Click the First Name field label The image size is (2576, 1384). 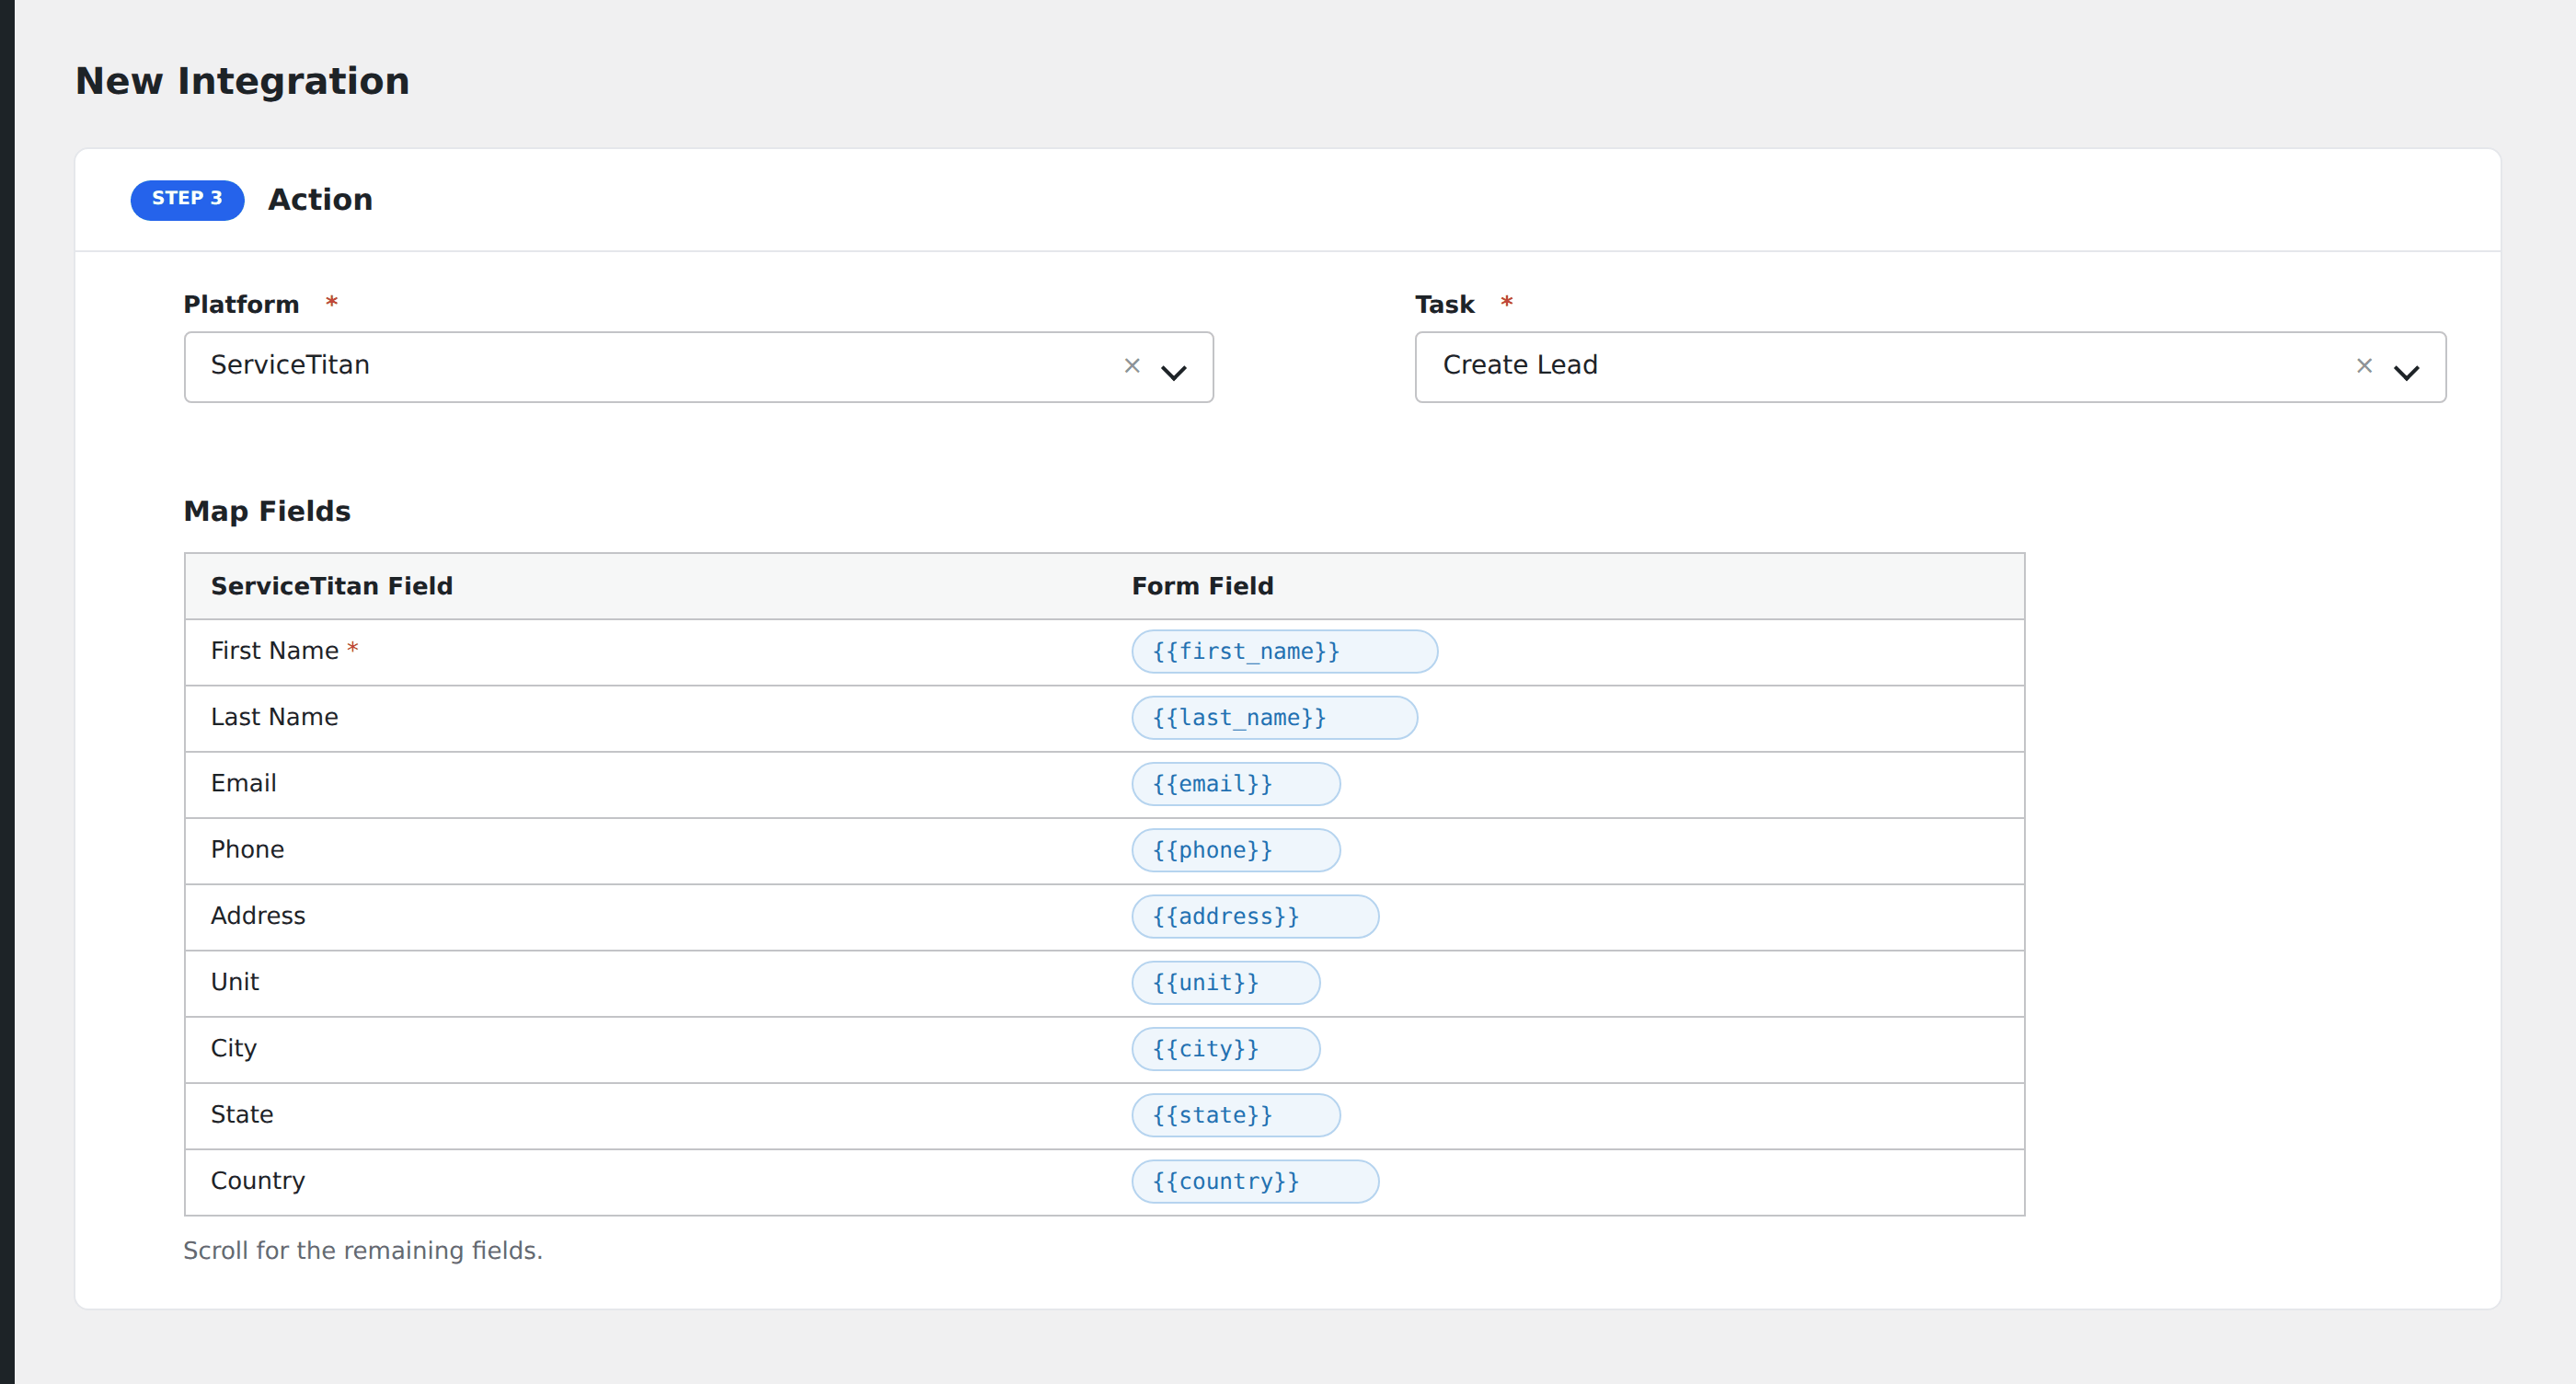[274, 651]
